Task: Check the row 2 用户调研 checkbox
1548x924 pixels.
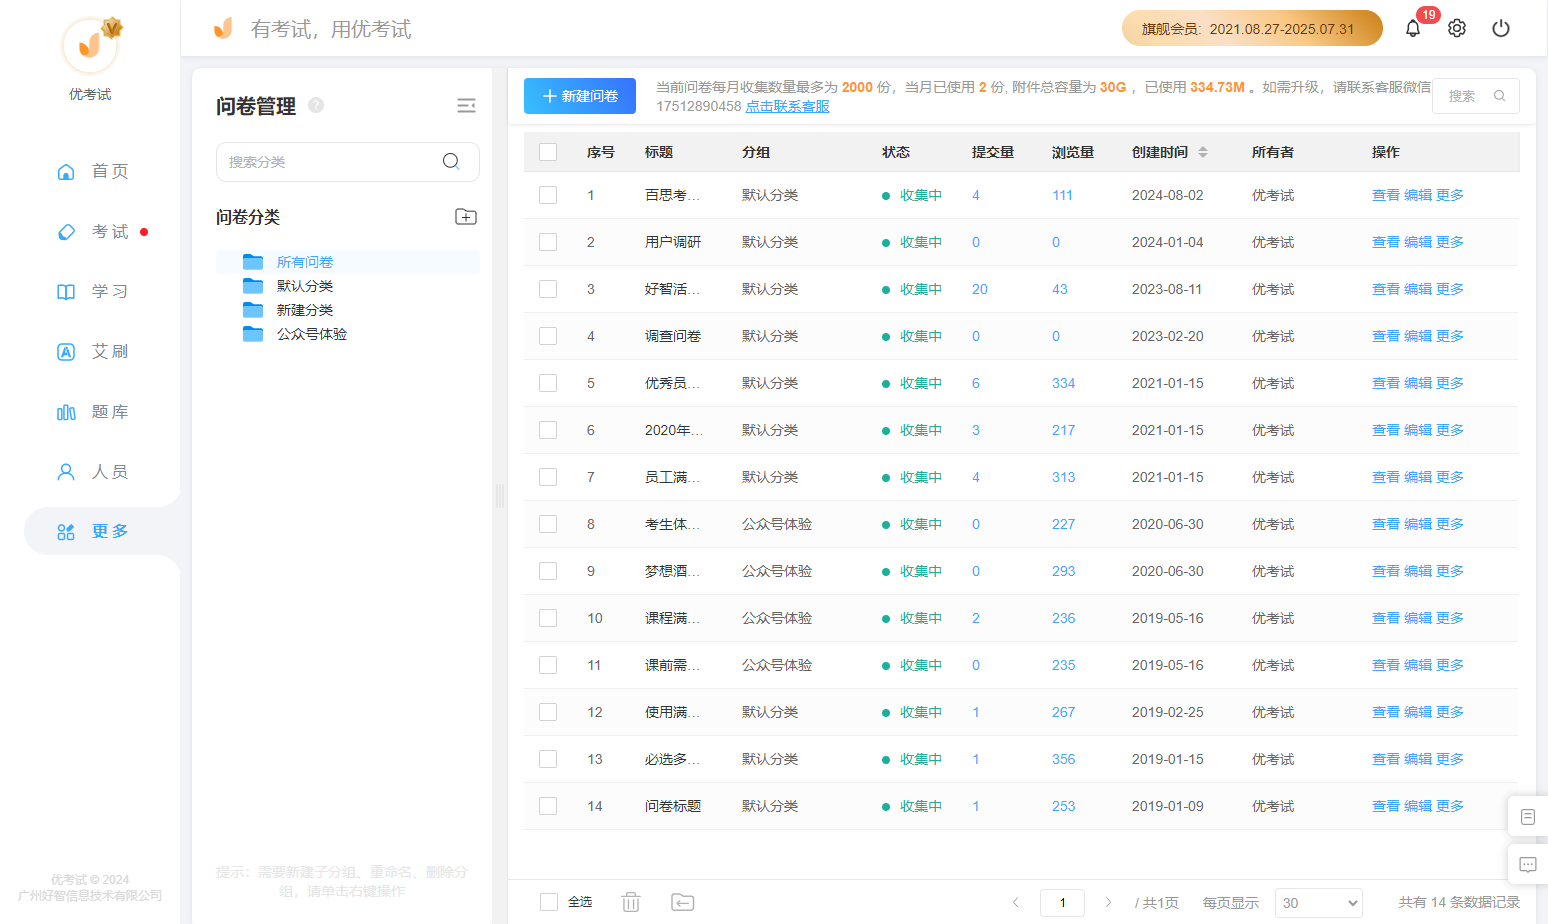Action: click(548, 242)
